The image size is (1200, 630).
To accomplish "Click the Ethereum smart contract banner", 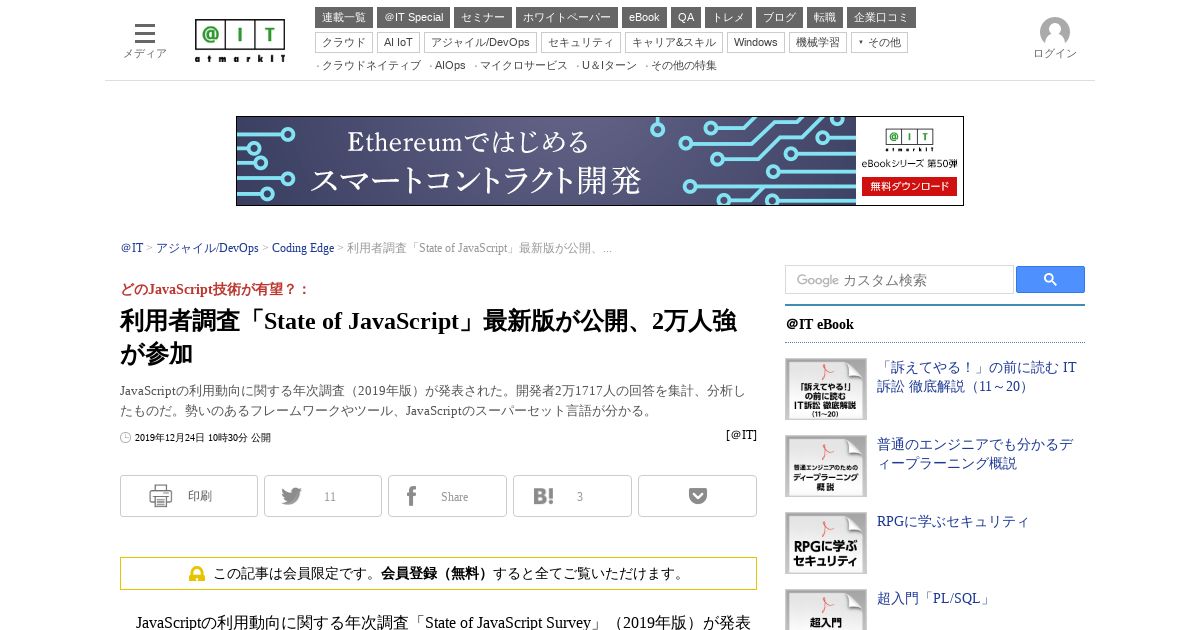I will (600, 161).
